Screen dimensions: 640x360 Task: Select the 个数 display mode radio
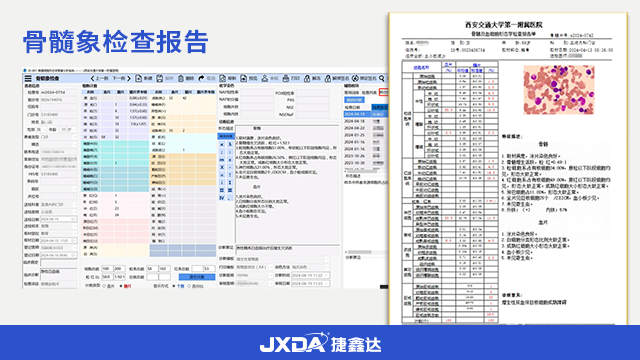[174, 286]
